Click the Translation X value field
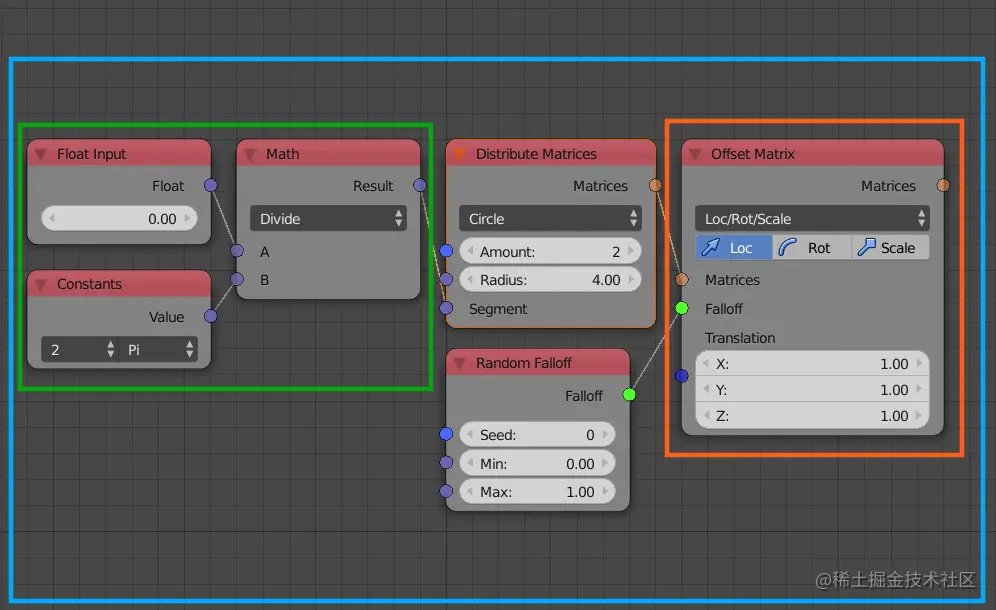The width and height of the screenshot is (996, 610). click(812, 364)
